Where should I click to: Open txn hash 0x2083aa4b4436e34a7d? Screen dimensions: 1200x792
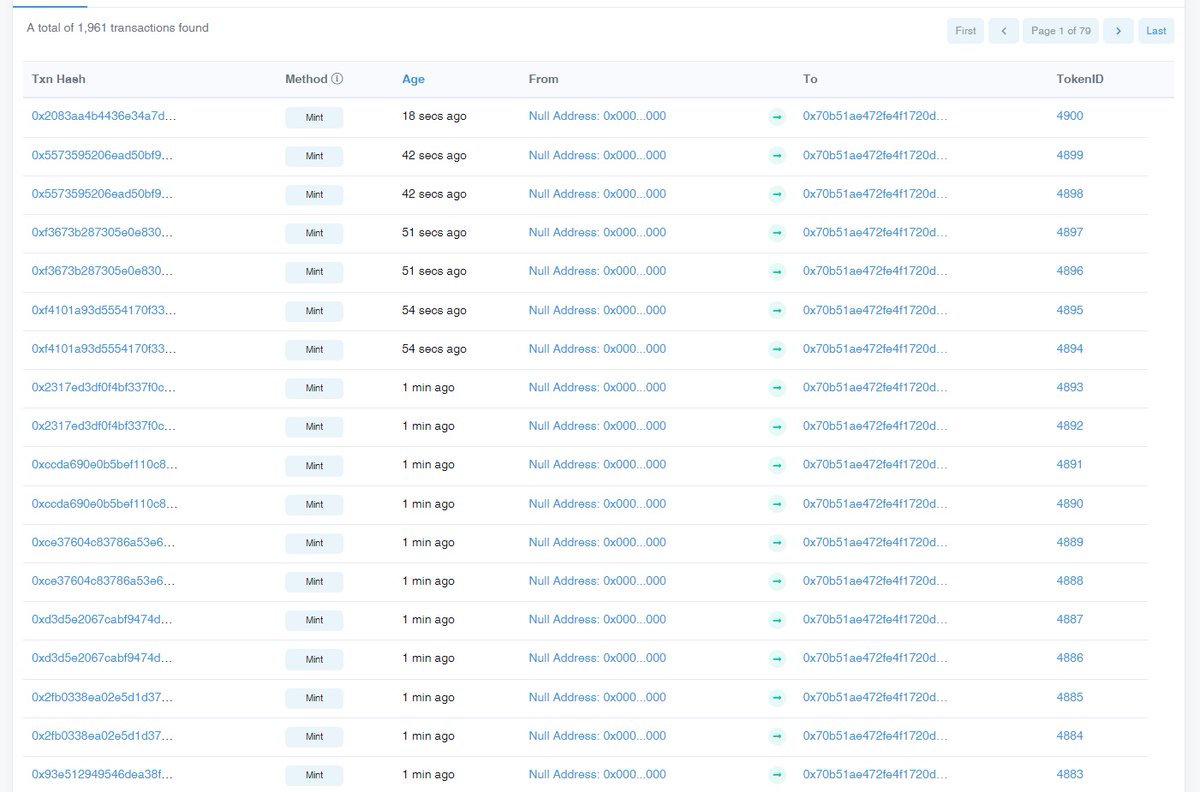(x=104, y=116)
